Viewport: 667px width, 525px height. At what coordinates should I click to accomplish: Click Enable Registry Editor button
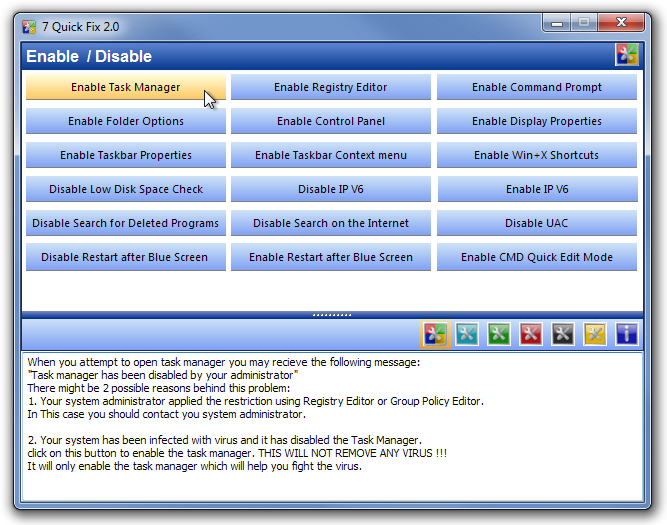331,87
